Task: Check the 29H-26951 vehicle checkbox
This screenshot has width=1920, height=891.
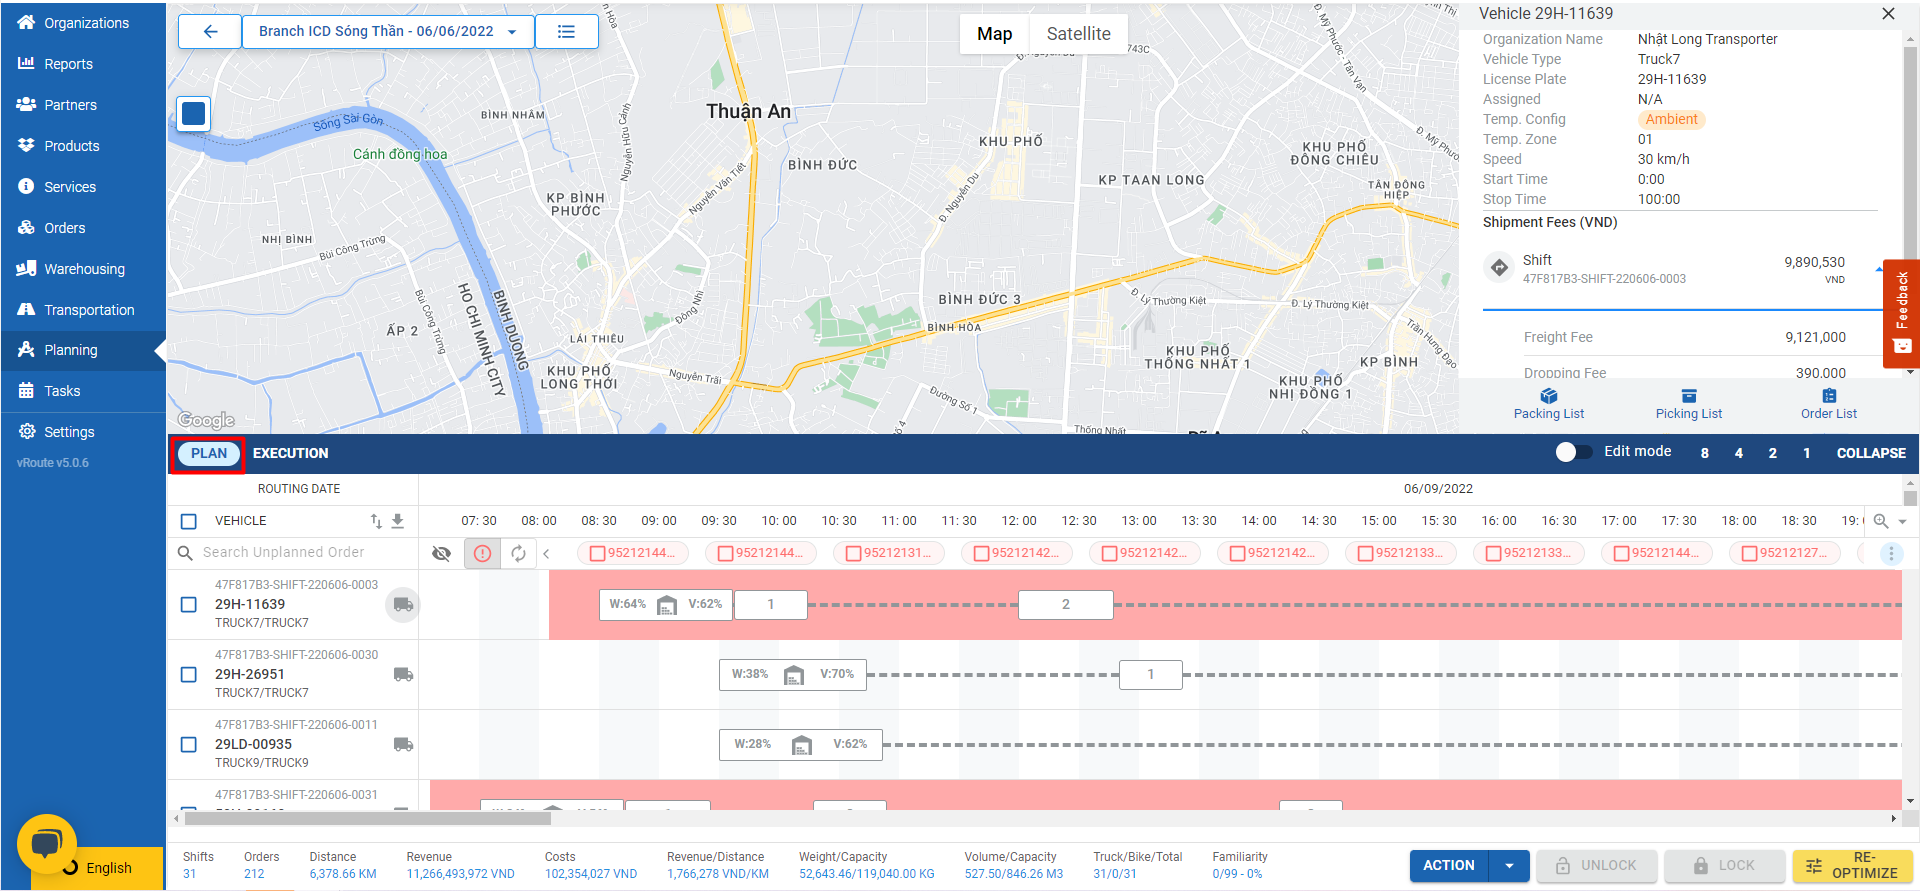Action: point(189,674)
